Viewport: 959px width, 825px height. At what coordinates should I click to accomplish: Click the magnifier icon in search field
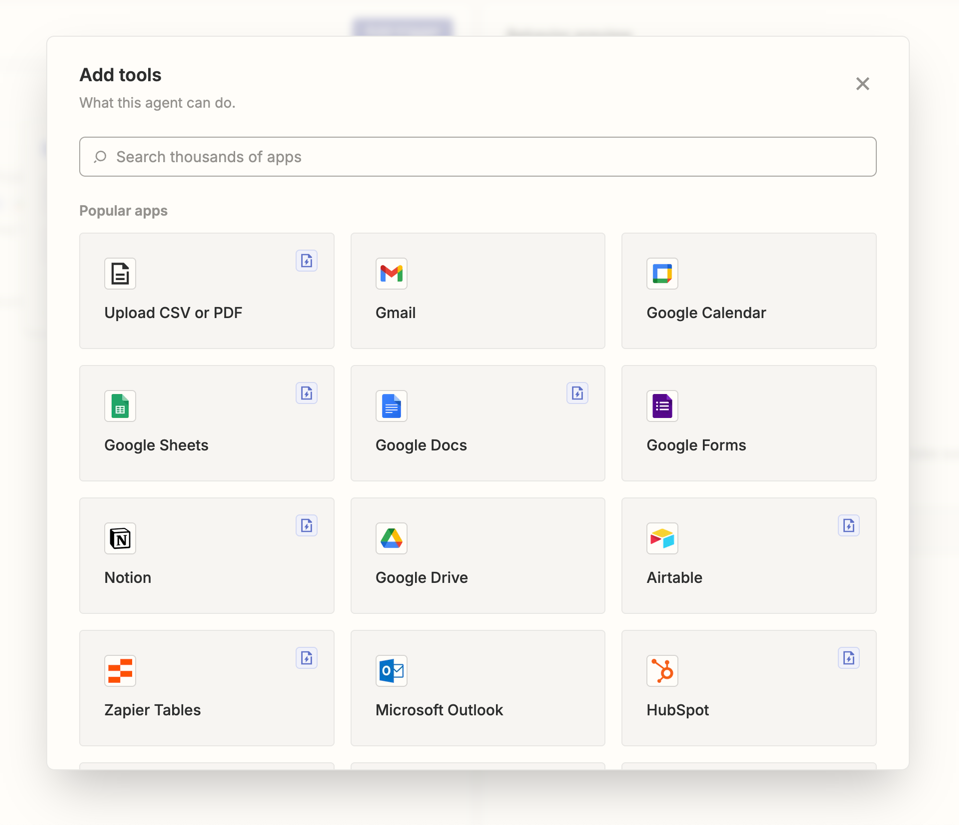tap(100, 157)
